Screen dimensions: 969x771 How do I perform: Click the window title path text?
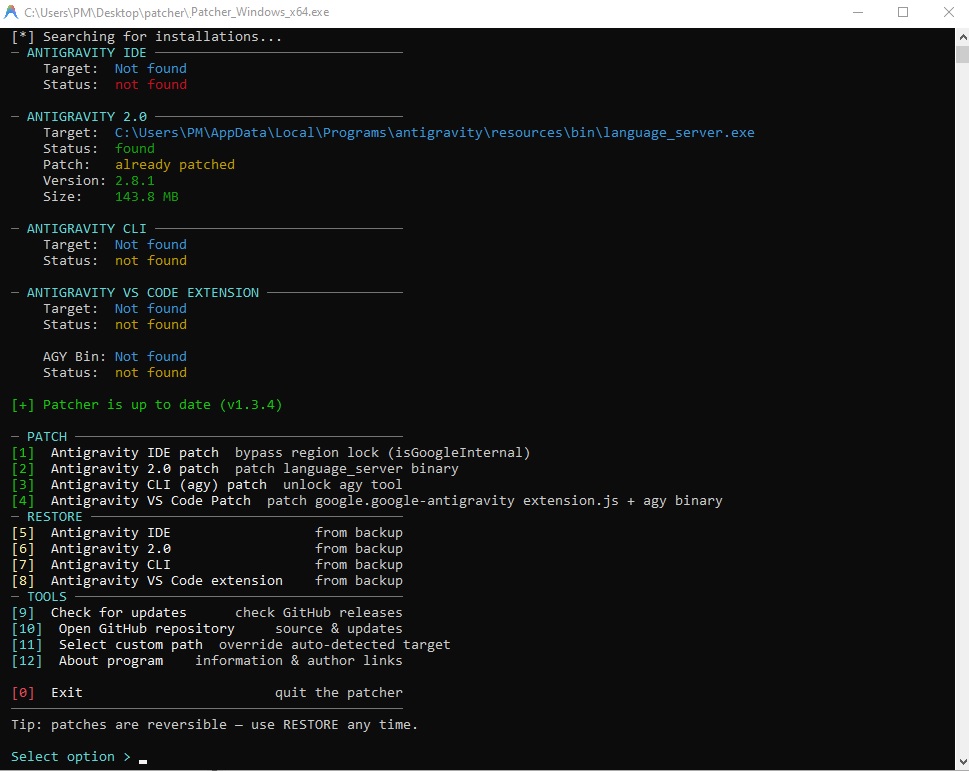pyautogui.click(x=177, y=12)
